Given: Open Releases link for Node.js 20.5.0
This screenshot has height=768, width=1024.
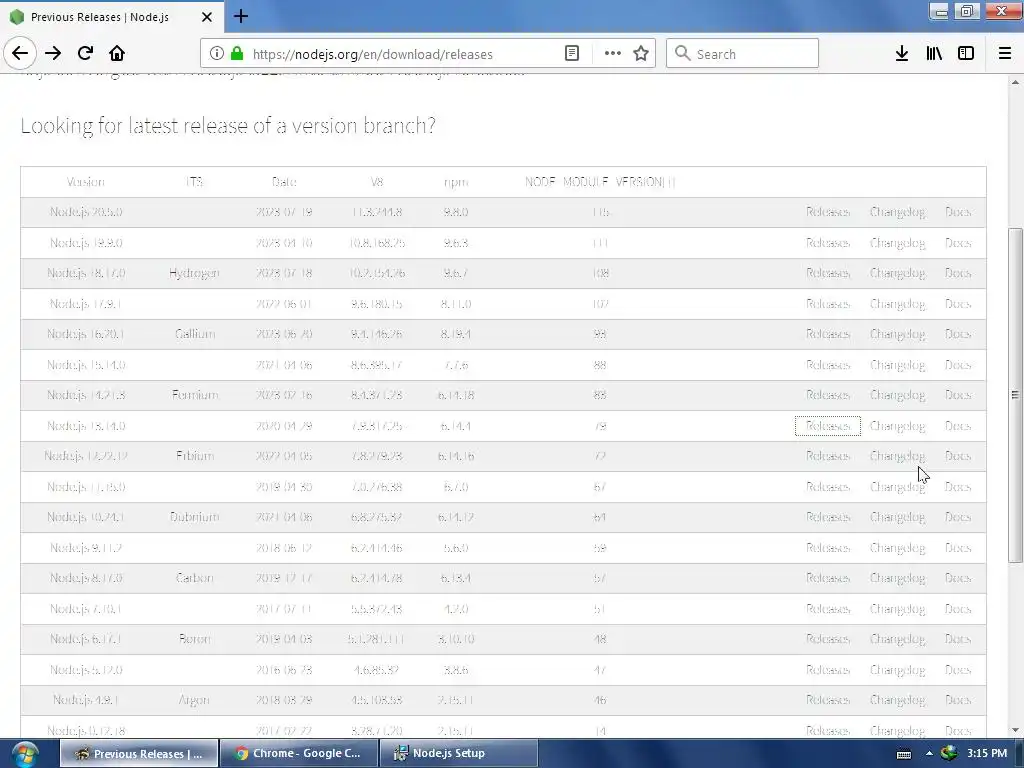Looking at the screenshot, I should [827, 212].
